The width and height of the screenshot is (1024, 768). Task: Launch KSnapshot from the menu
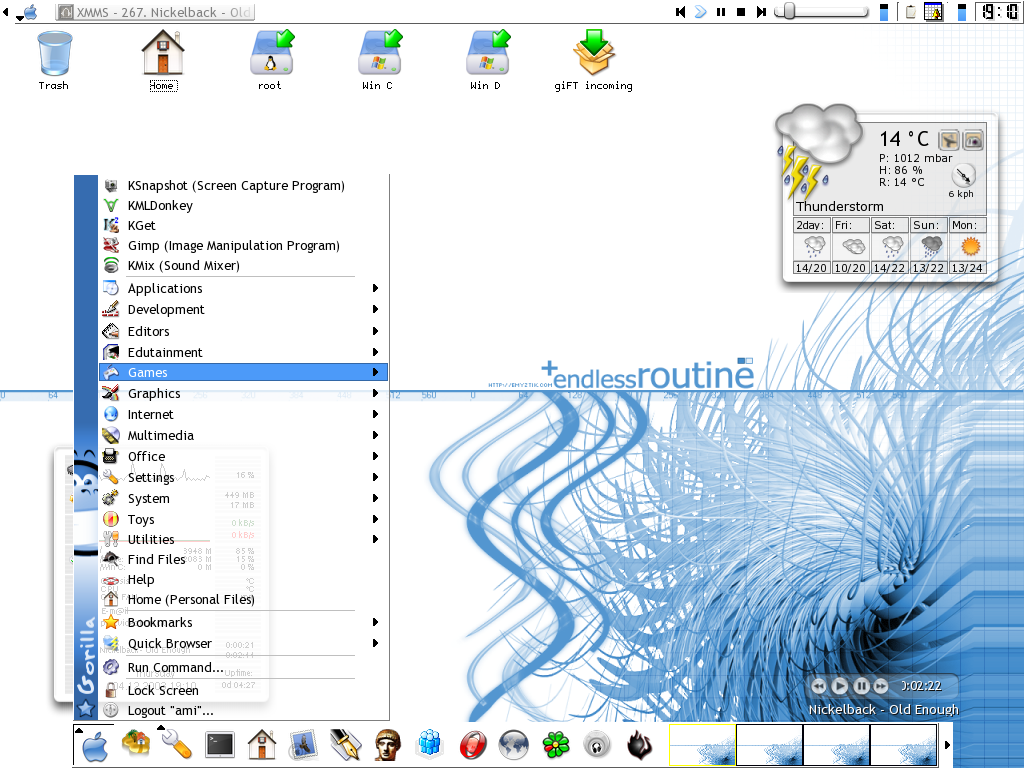[243, 185]
